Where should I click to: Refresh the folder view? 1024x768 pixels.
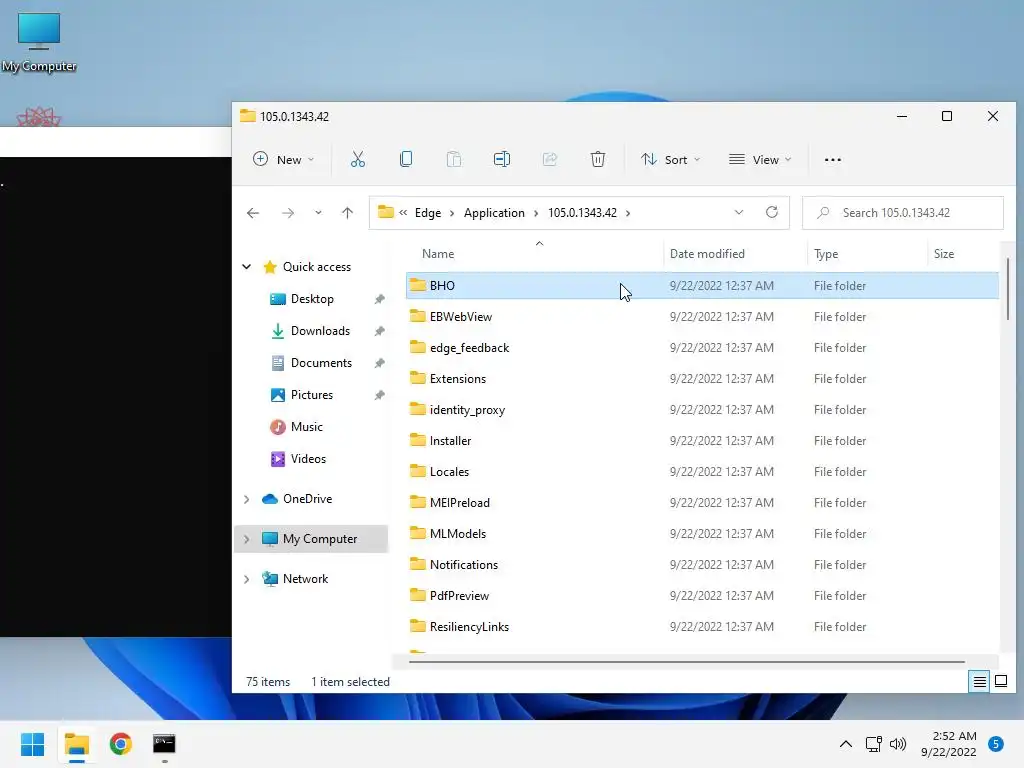[x=772, y=212]
